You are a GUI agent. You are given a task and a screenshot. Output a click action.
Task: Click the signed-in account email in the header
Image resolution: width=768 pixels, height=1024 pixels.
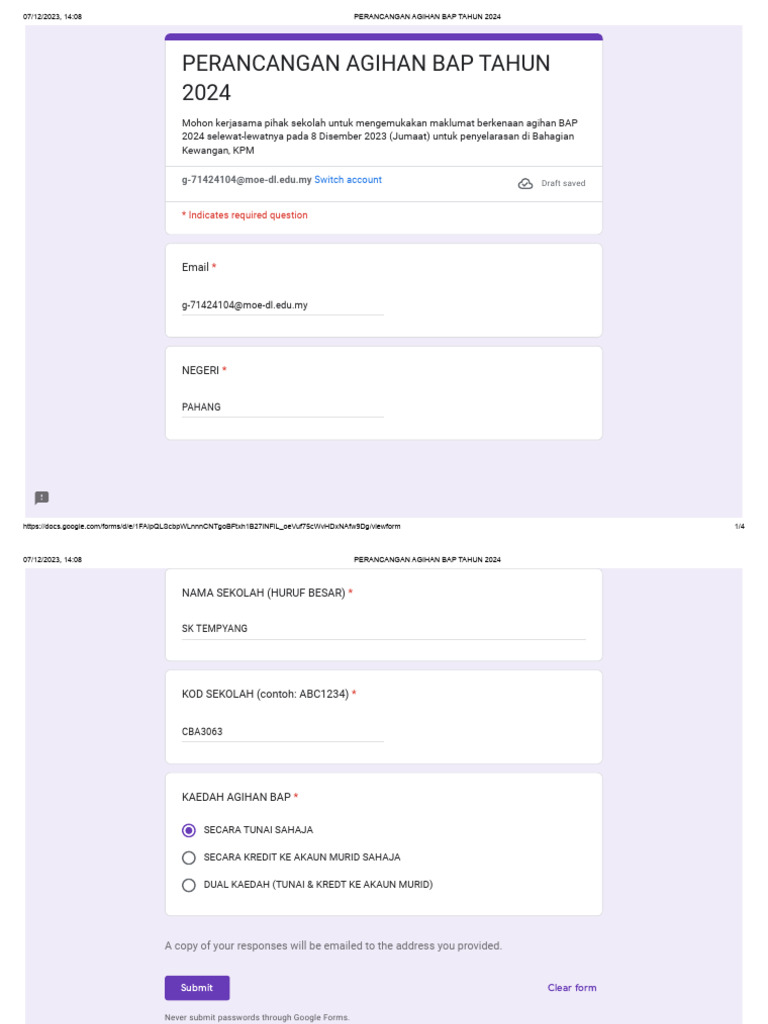click(246, 180)
